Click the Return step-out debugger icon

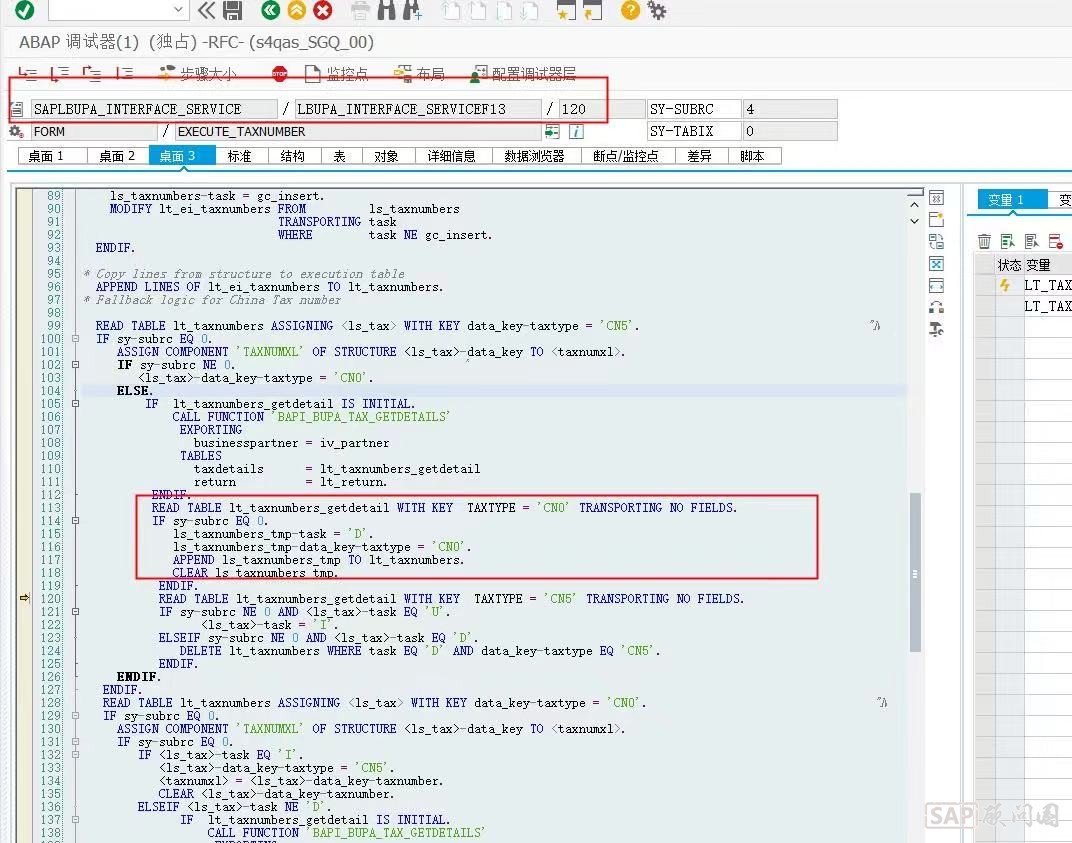pyautogui.click(x=92, y=73)
